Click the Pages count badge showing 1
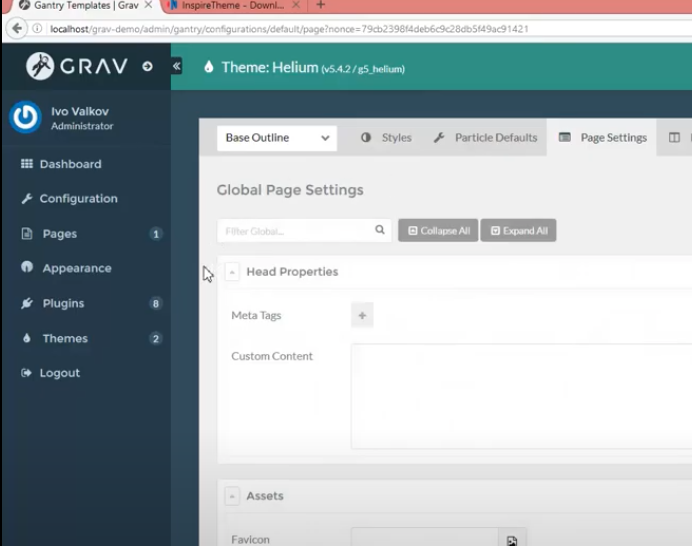 (x=156, y=234)
